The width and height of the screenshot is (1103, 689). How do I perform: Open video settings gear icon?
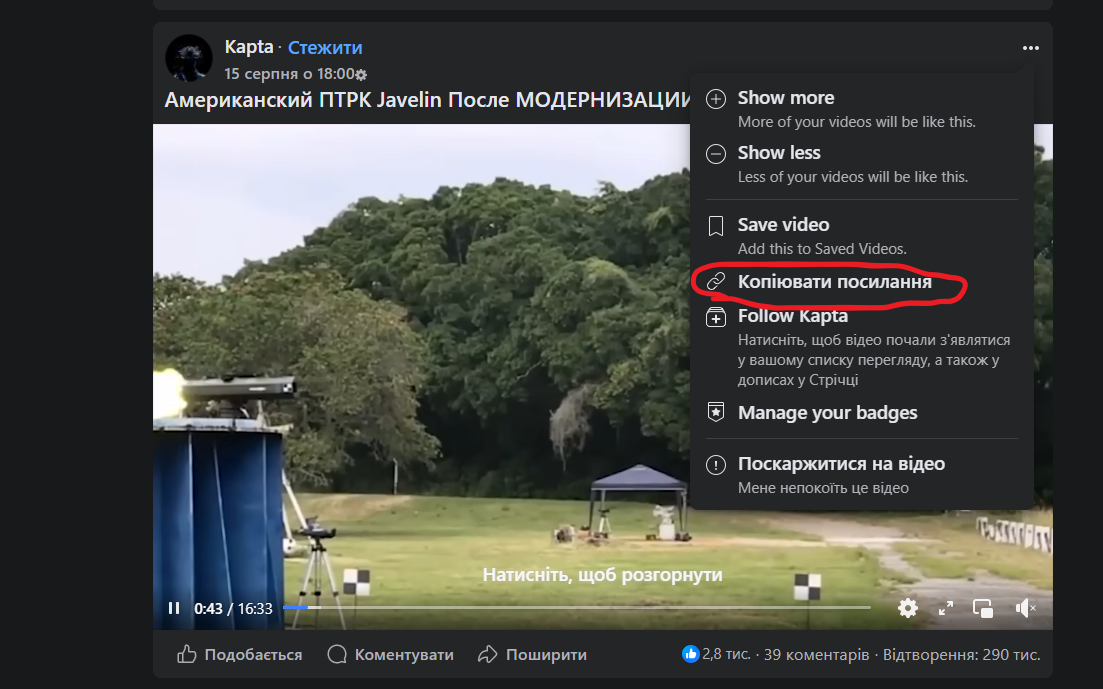907,608
